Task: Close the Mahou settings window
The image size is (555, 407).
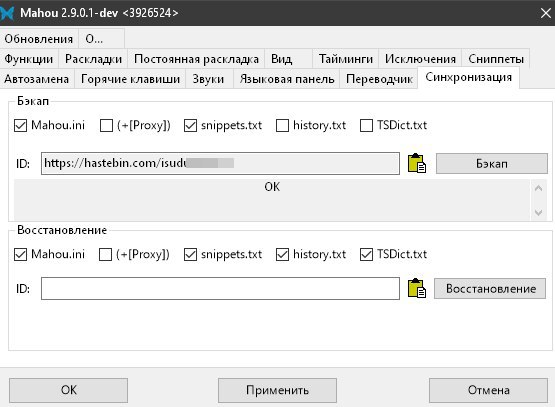Action: 546,13
